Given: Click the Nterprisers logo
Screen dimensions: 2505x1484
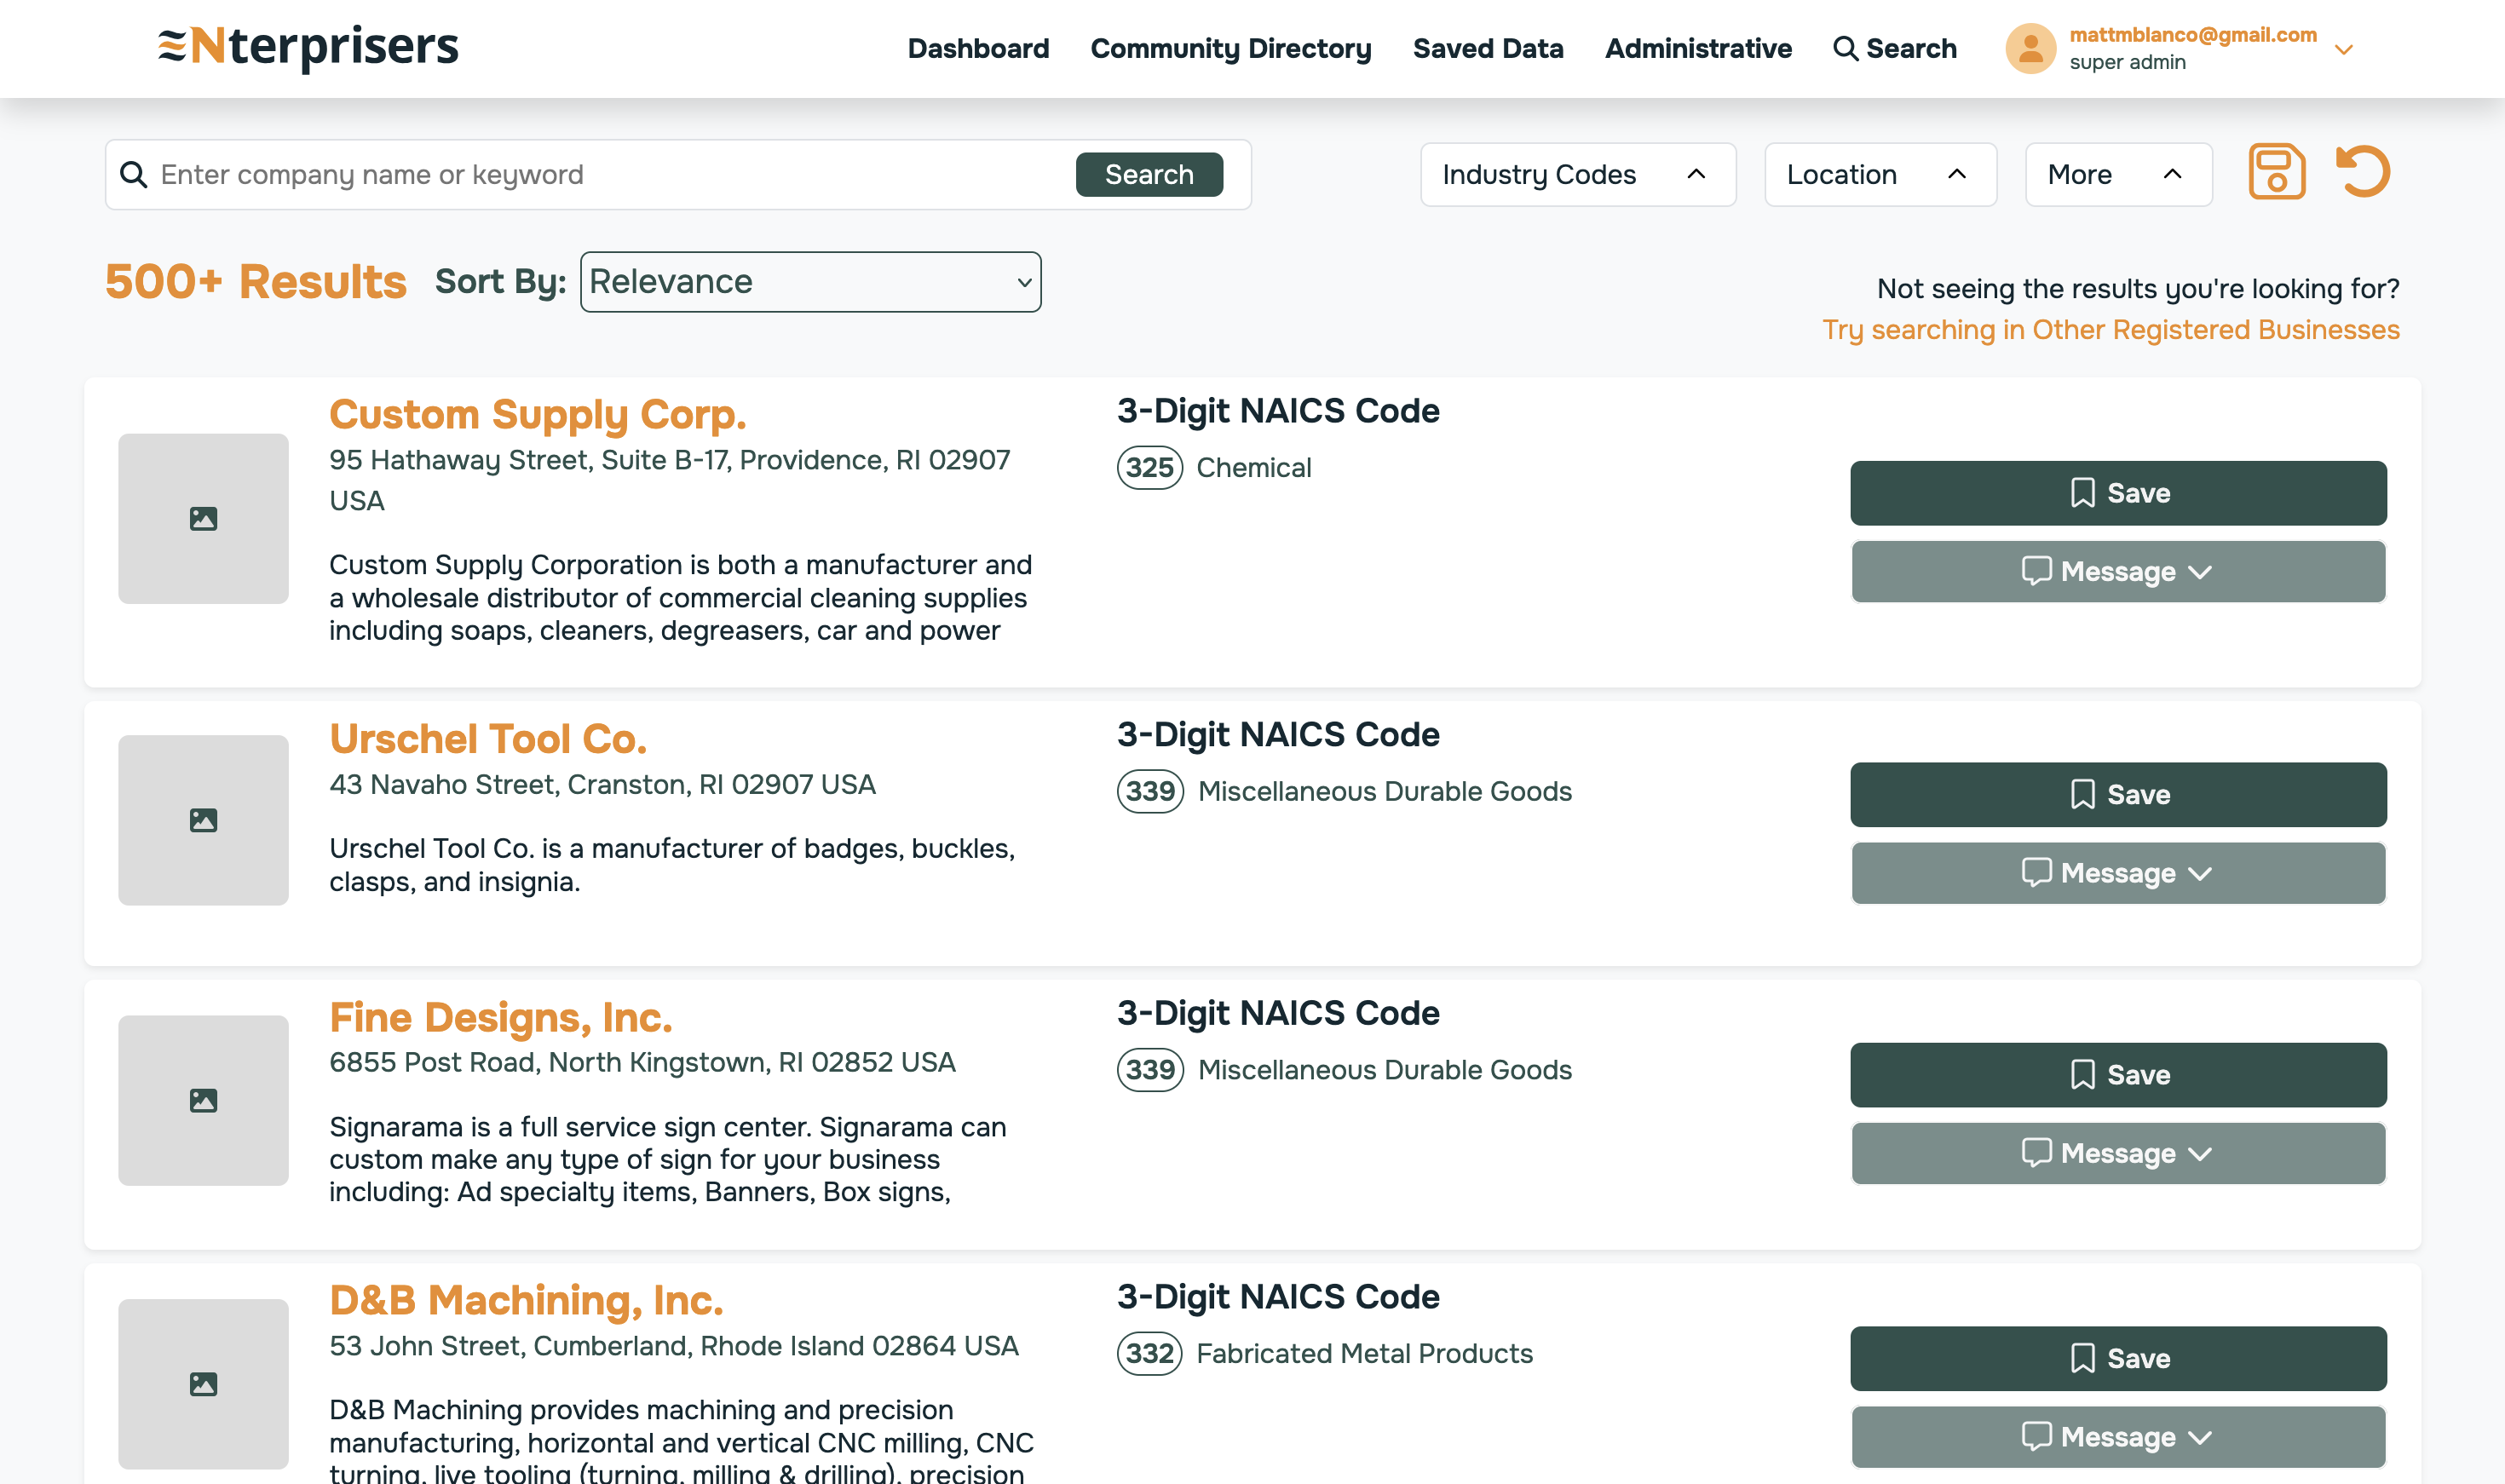Looking at the screenshot, I should [309, 46].
